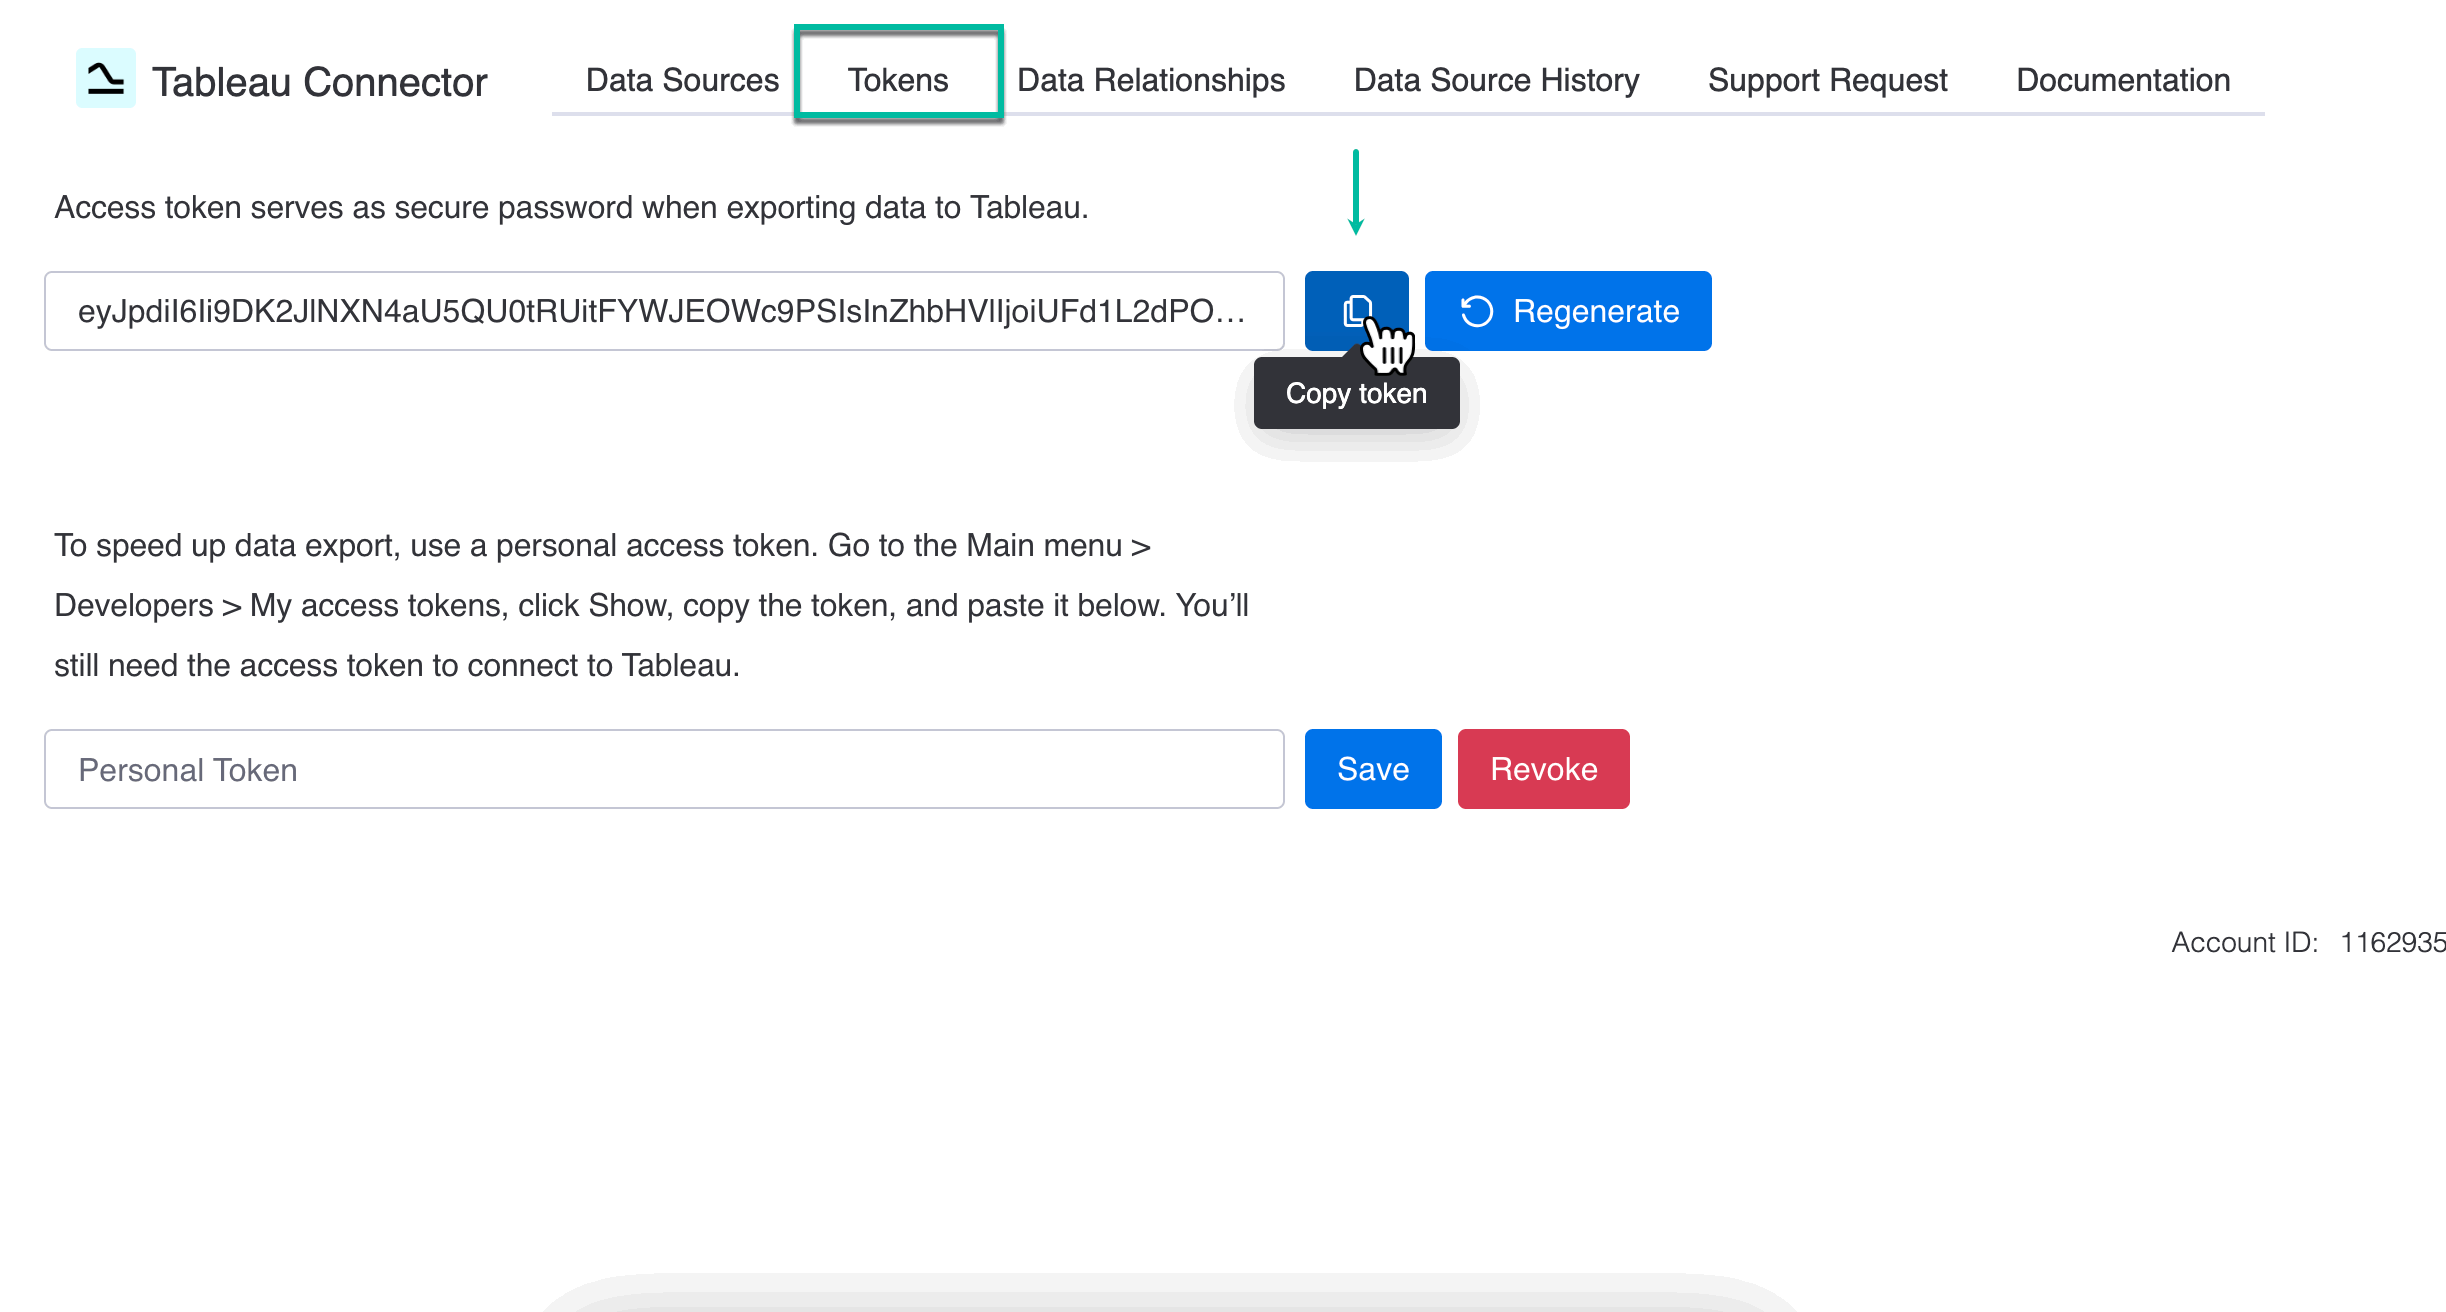Click the Tableau Connector logo icon

click(x=105, y=79)
